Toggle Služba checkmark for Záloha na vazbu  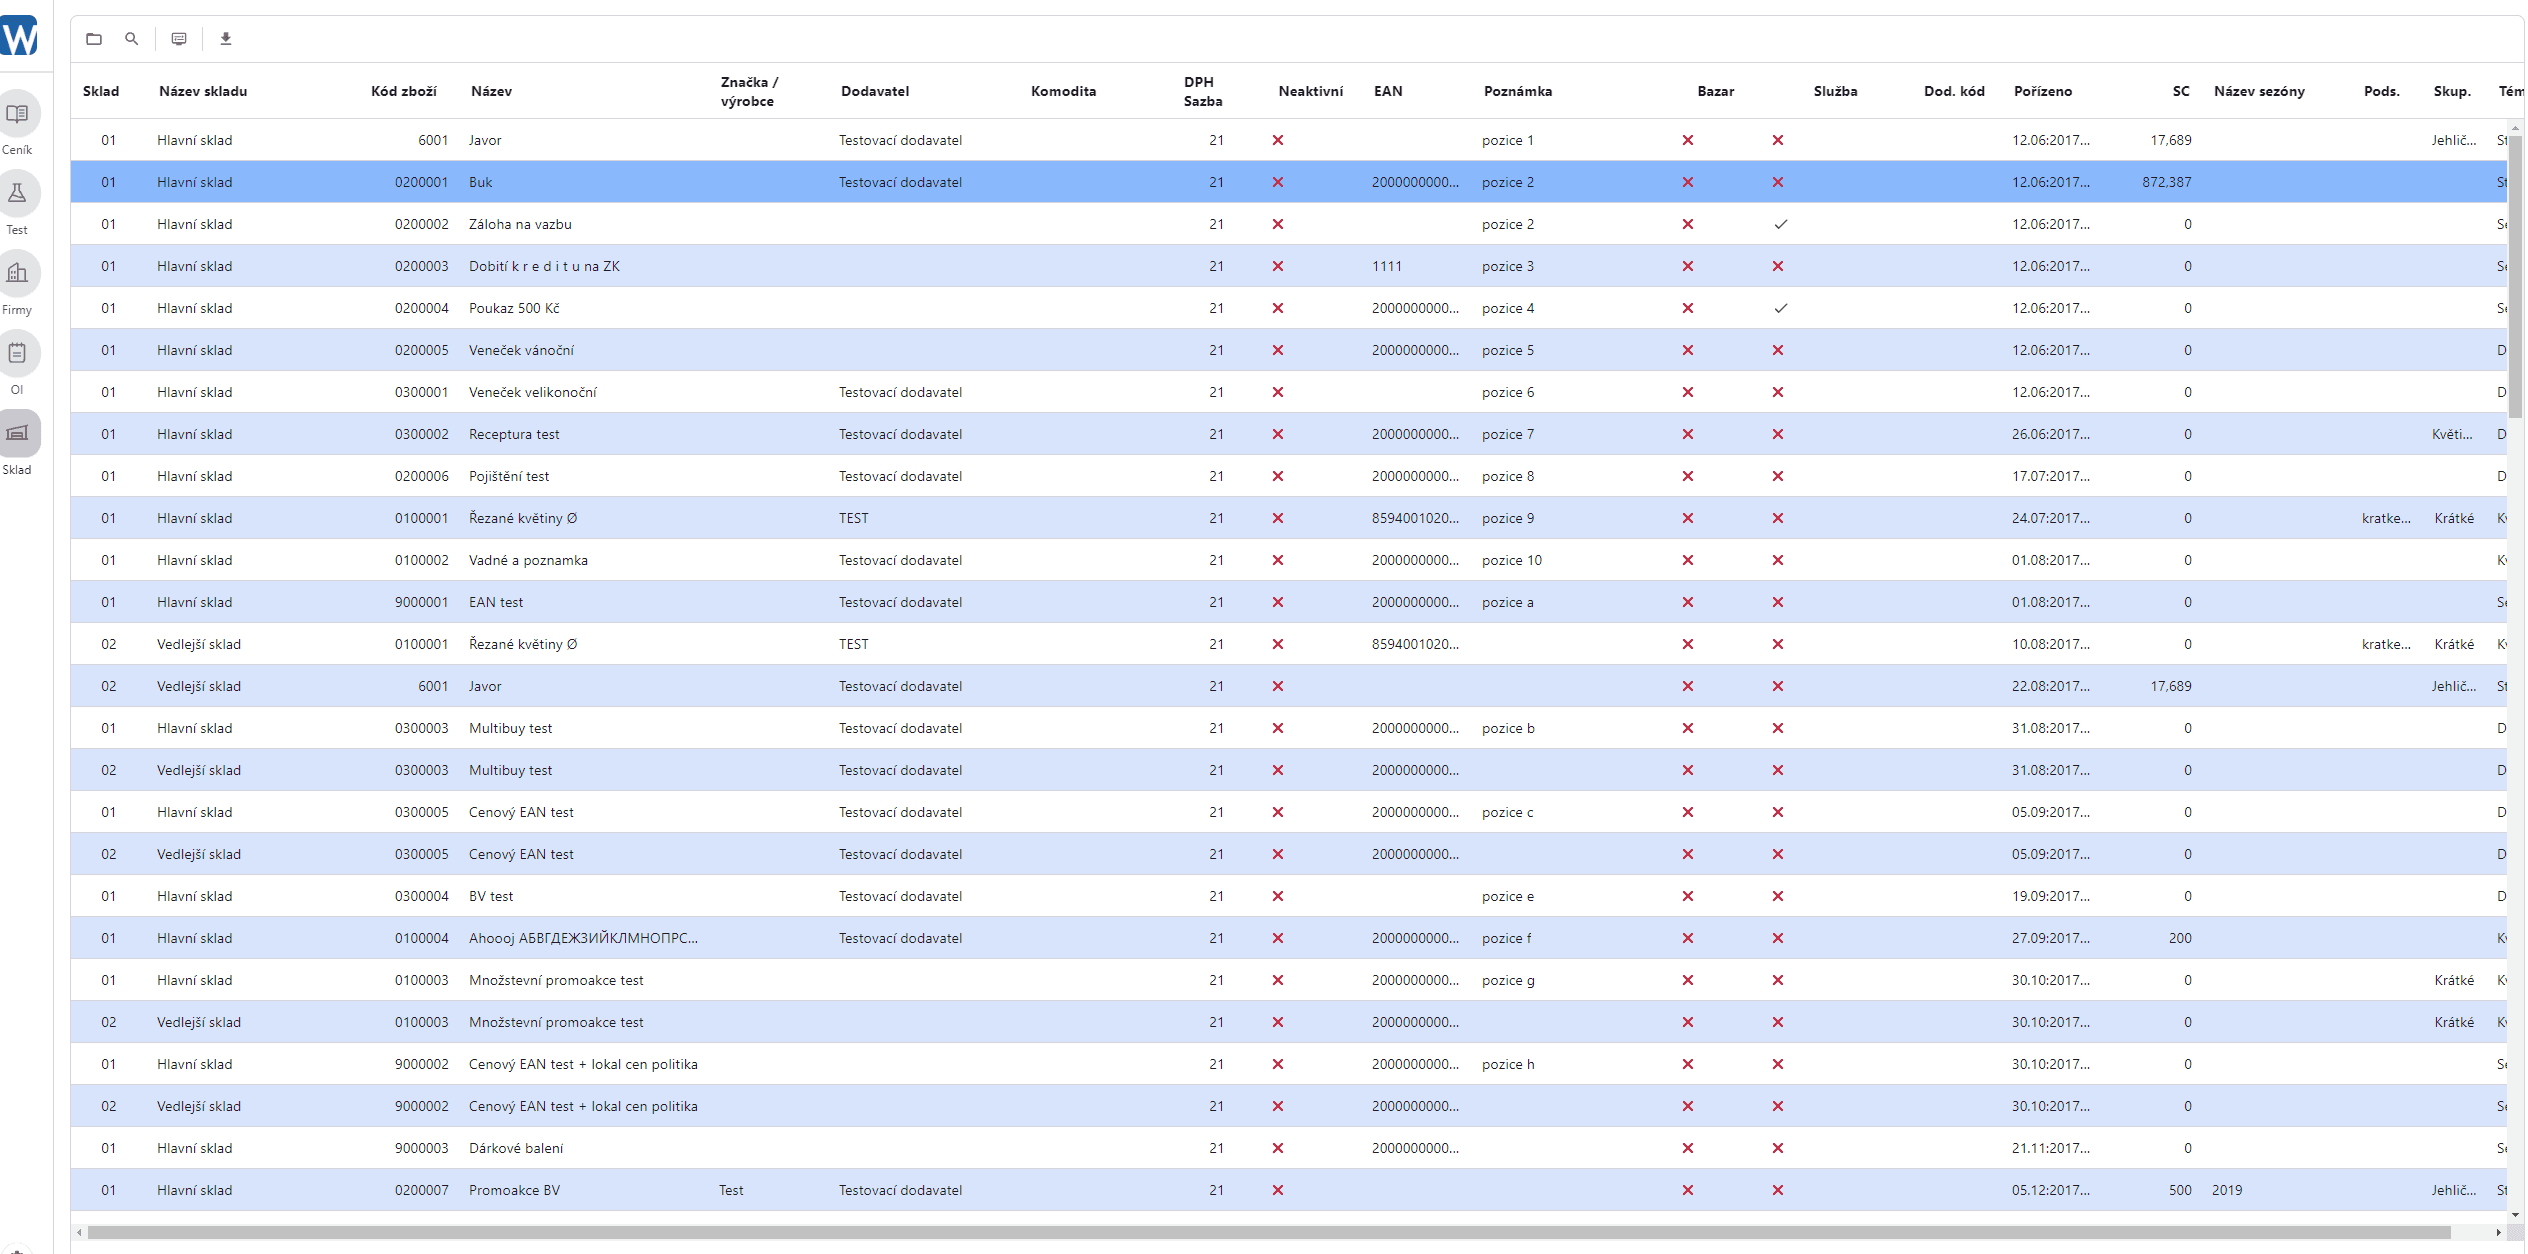(1780, 224)
